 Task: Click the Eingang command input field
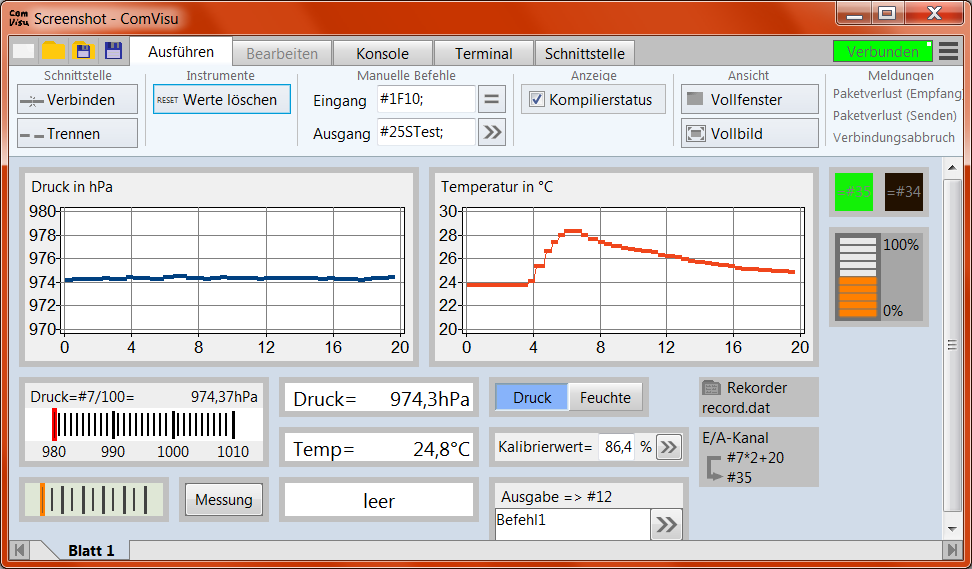point(425,99)
